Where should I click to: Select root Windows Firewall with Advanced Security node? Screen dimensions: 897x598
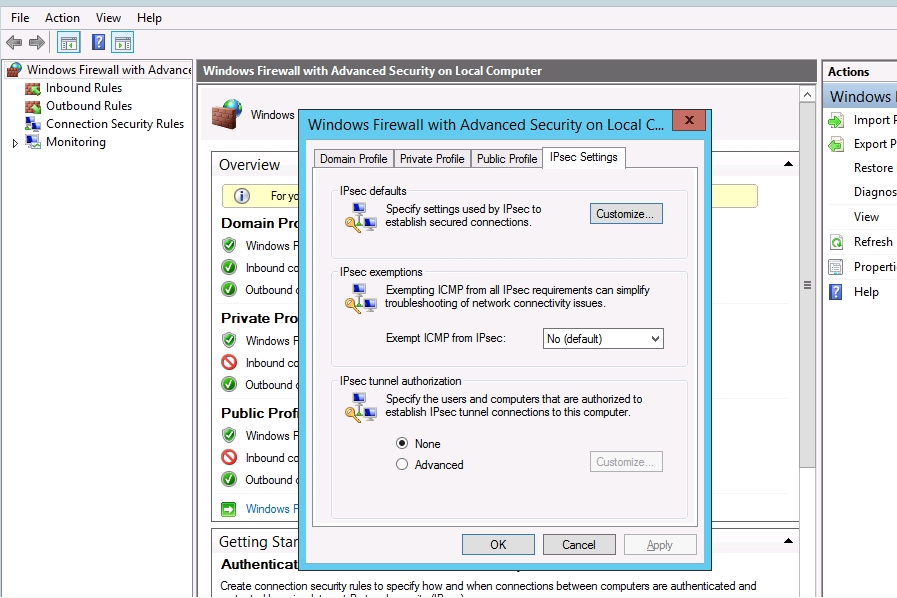(x=109, y=70)
